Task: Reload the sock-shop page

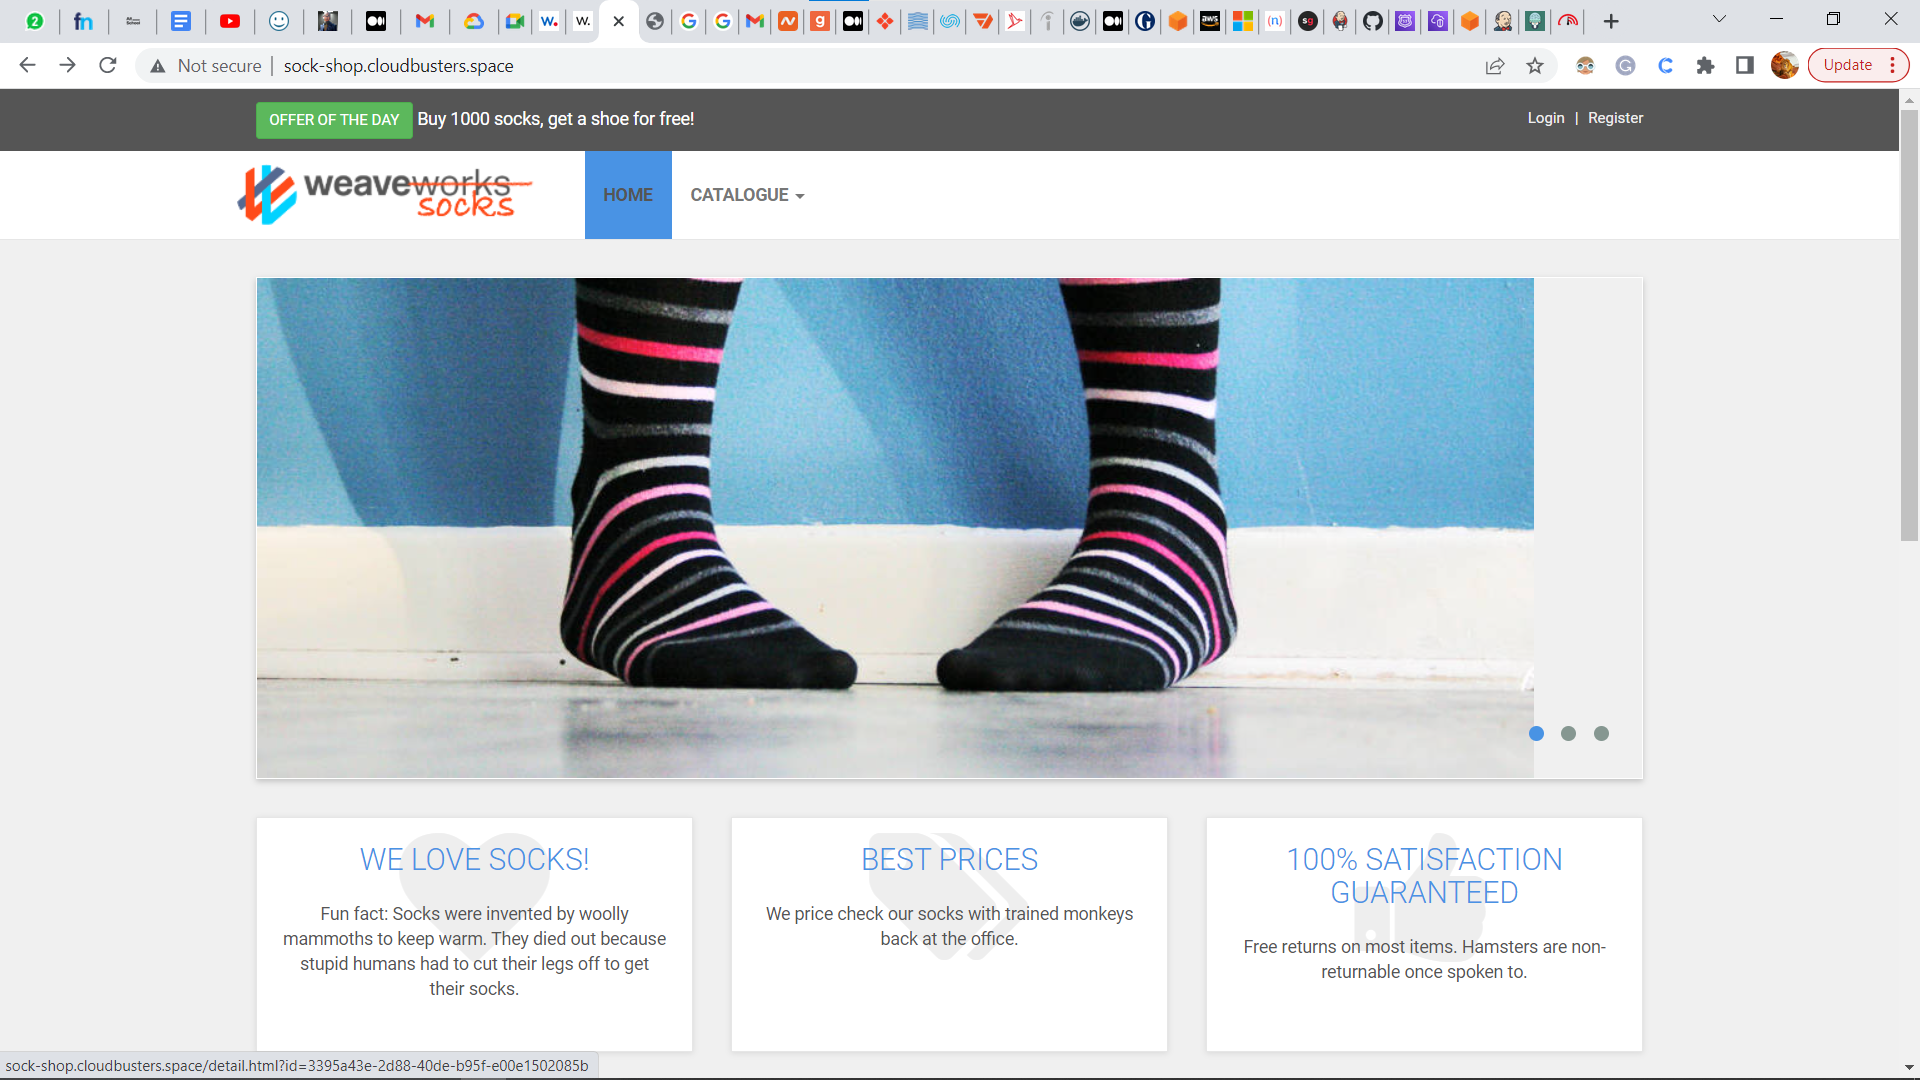Action: pos(107,65)
